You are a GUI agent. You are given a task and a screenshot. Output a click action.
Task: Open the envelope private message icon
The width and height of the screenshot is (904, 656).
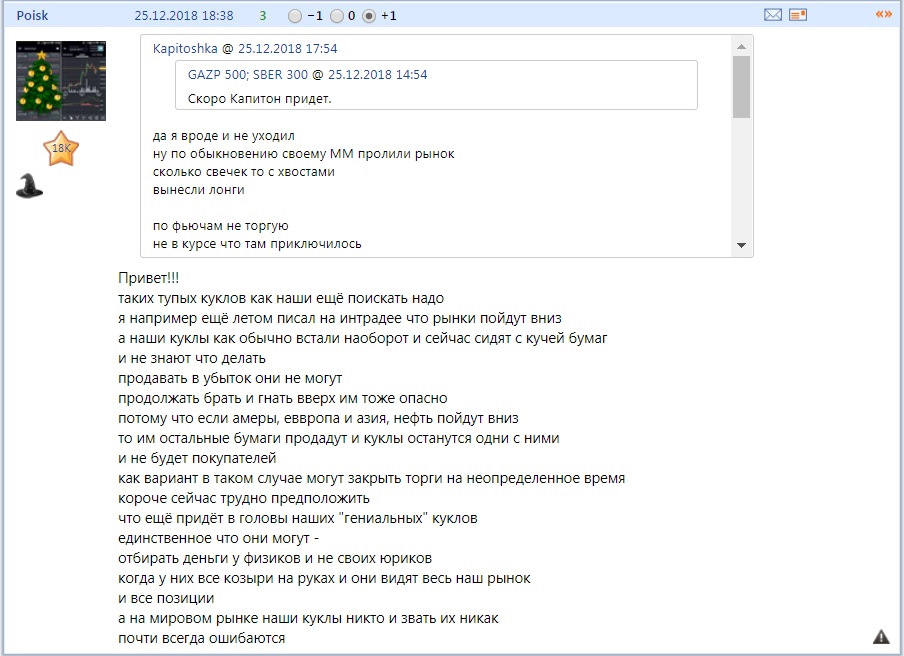(x=773, y=15)
